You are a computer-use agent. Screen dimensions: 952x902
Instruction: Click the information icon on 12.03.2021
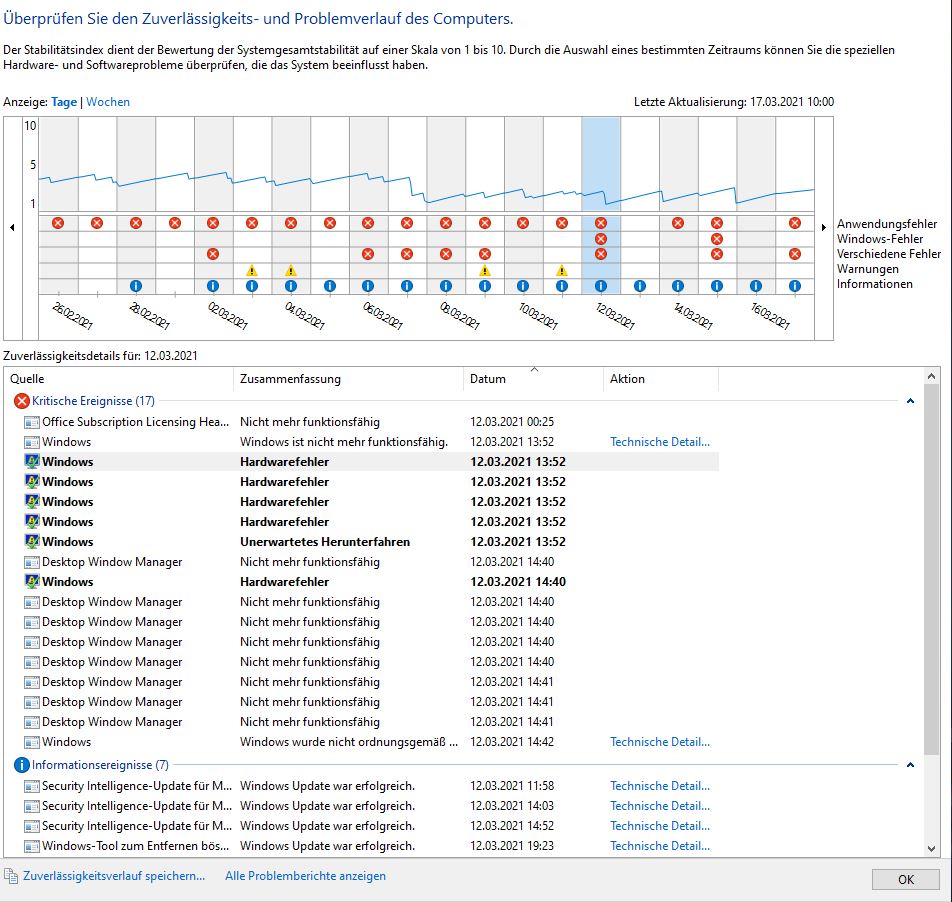[601, 286]
